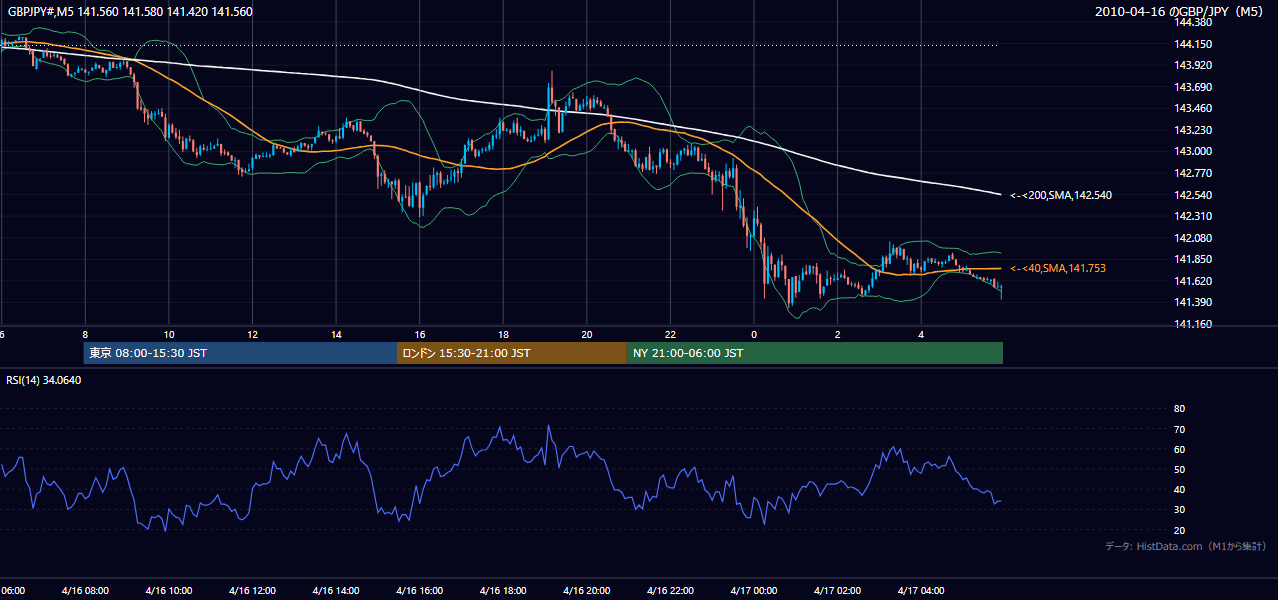1278x600 pixels.
Task: Click the 4/16 22:00 date label
Action: point(670,590)
